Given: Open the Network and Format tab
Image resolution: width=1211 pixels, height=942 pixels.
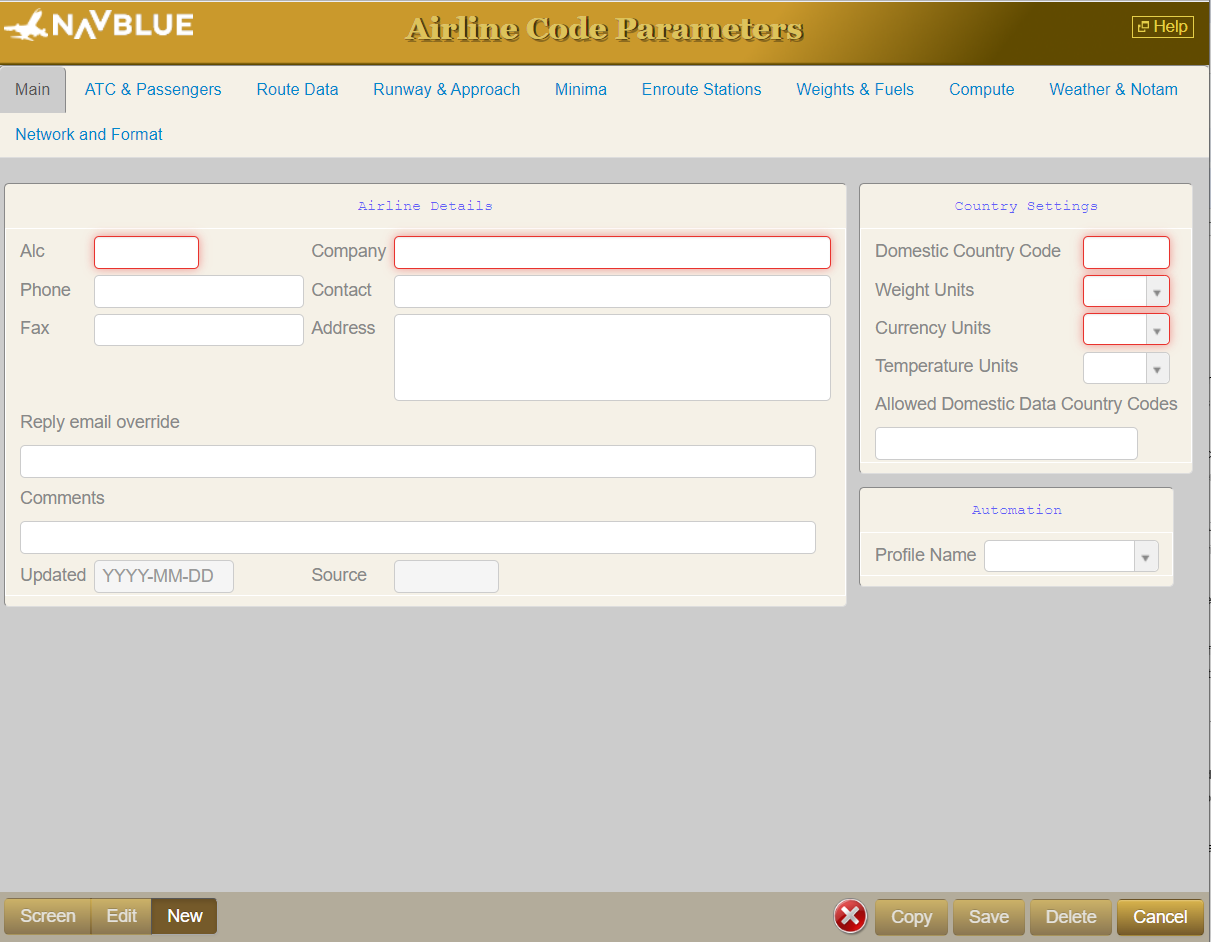Looking at the screenshot, I should [89, 135].
